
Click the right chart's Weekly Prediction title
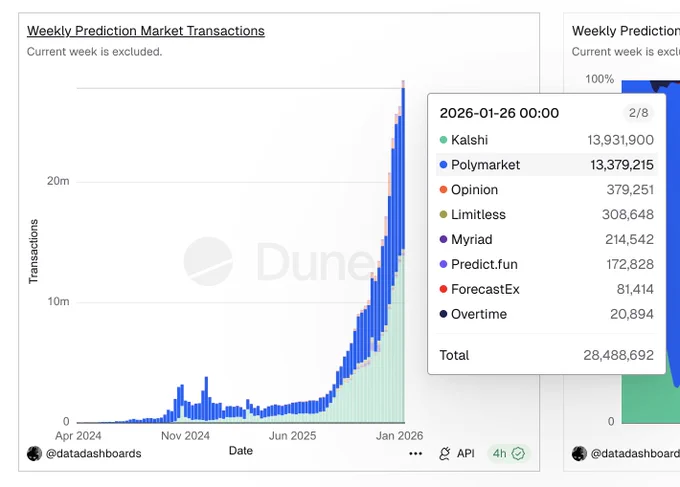click(x=626, y=31)
